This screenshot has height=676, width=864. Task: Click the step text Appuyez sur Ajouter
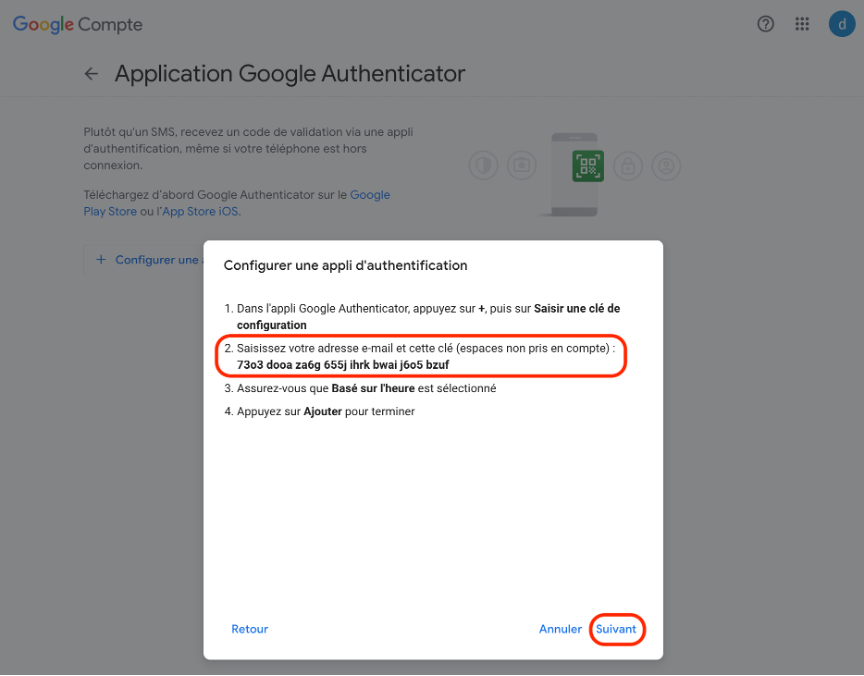(x=289, y=412)
